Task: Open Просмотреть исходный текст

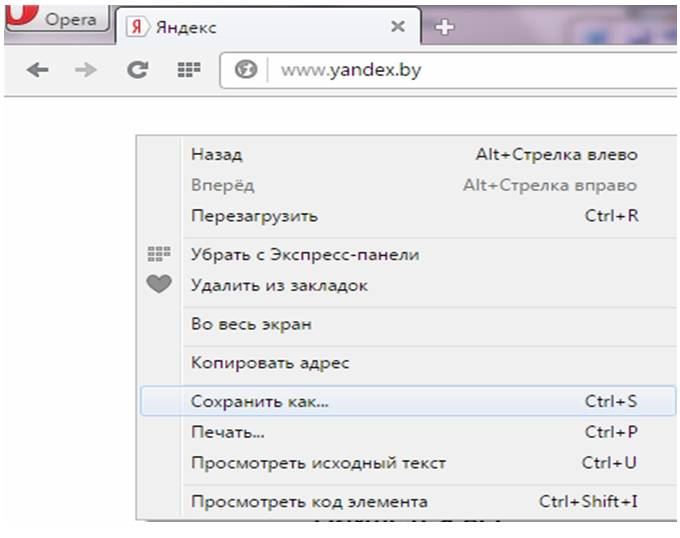Action: (318, 463)
